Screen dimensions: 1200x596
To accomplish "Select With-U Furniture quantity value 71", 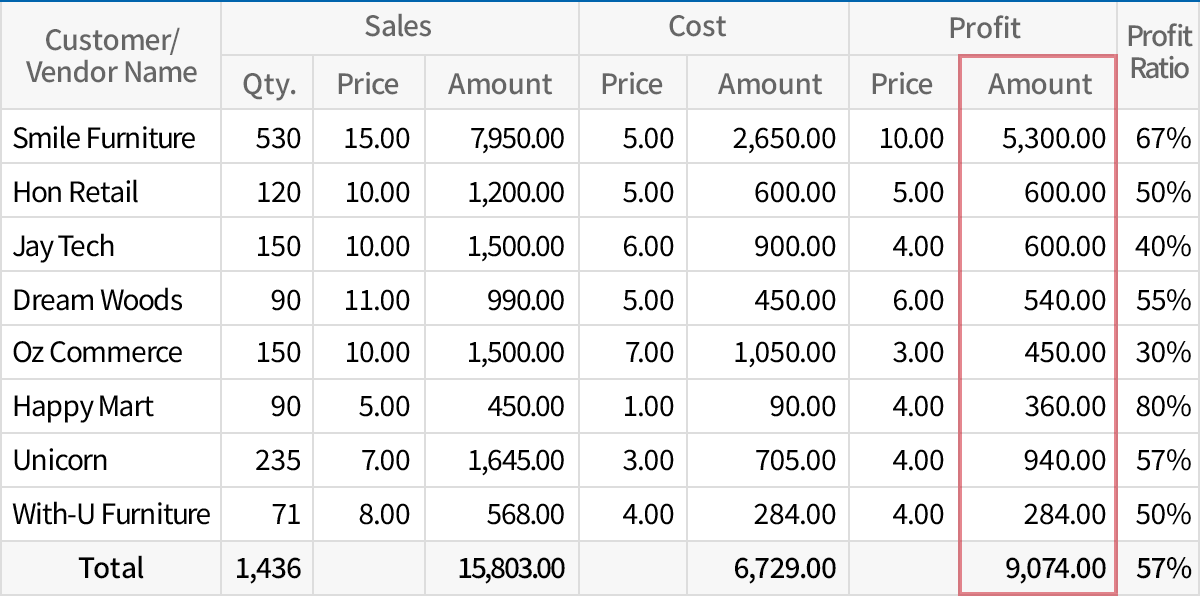I will 284,514.
